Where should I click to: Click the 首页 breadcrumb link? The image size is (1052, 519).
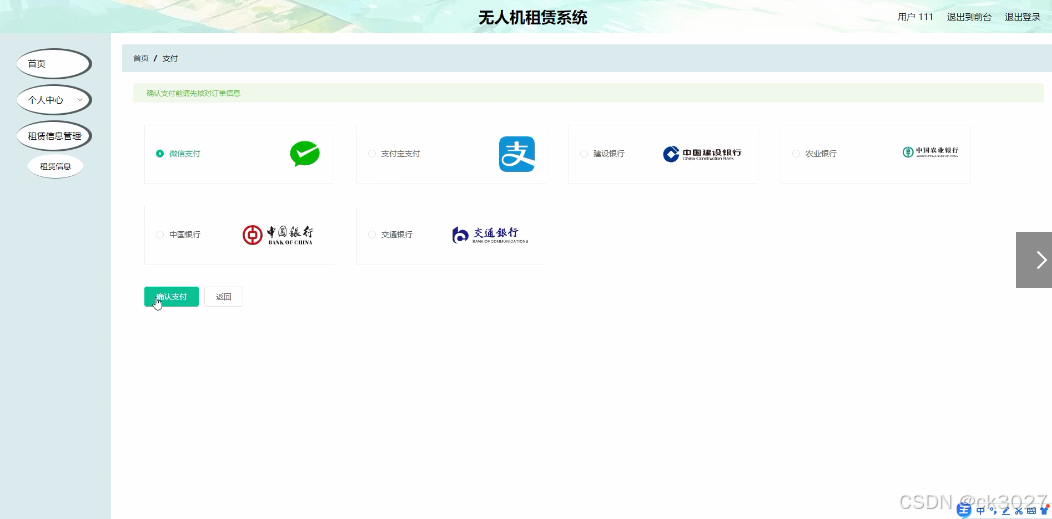[141, 58]
